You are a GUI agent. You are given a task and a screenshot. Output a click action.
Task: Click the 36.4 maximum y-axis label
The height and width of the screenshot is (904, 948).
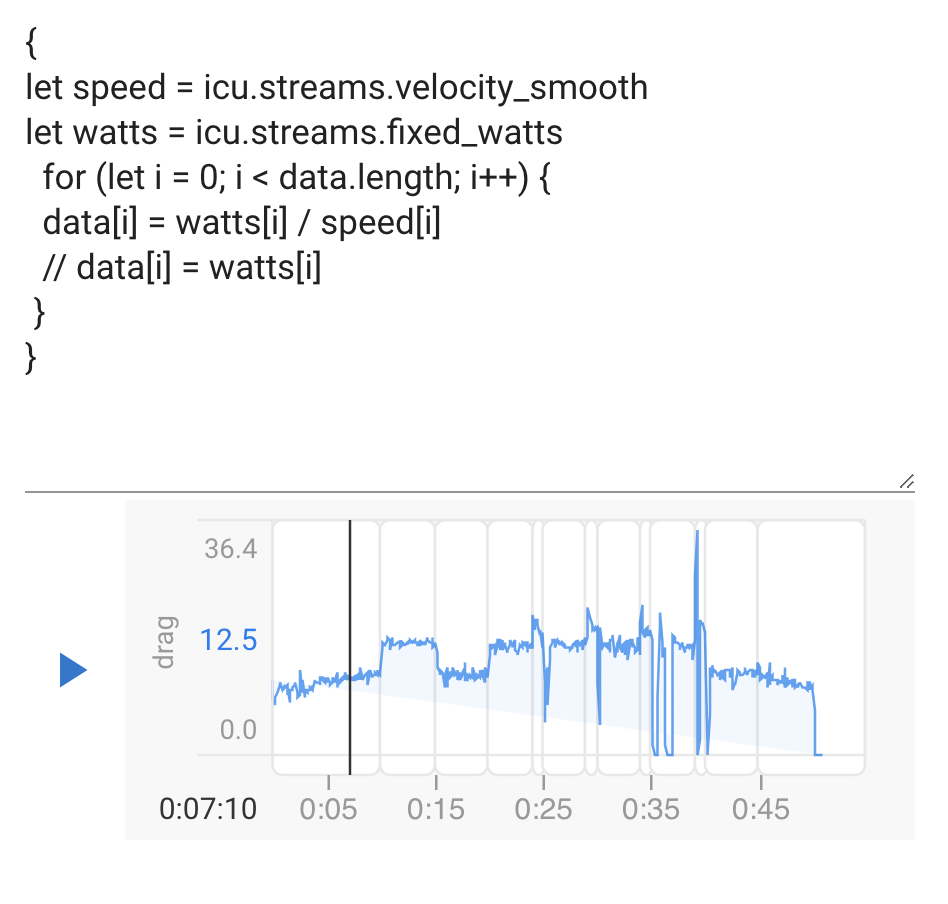click(230, 549)
